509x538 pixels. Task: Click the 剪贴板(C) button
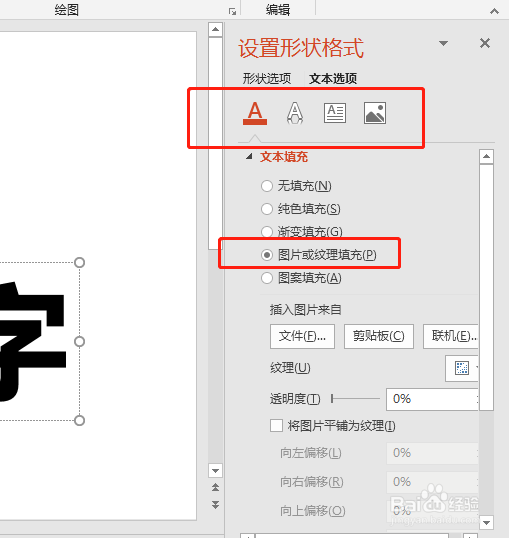[x=379, y=336]
